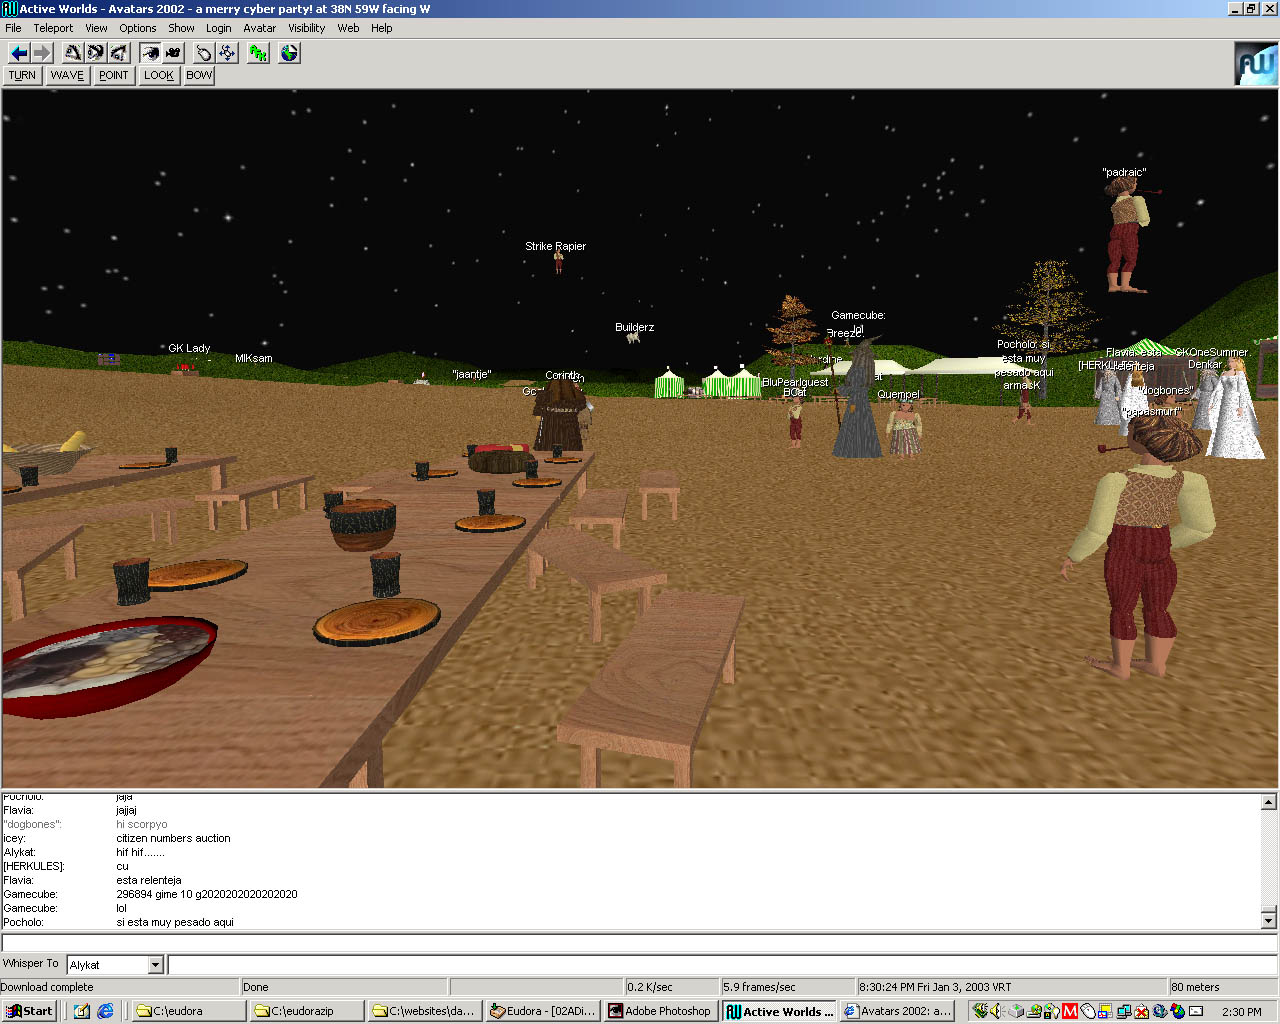Click the green figures toolbar icon

click(x=259, y=53)
